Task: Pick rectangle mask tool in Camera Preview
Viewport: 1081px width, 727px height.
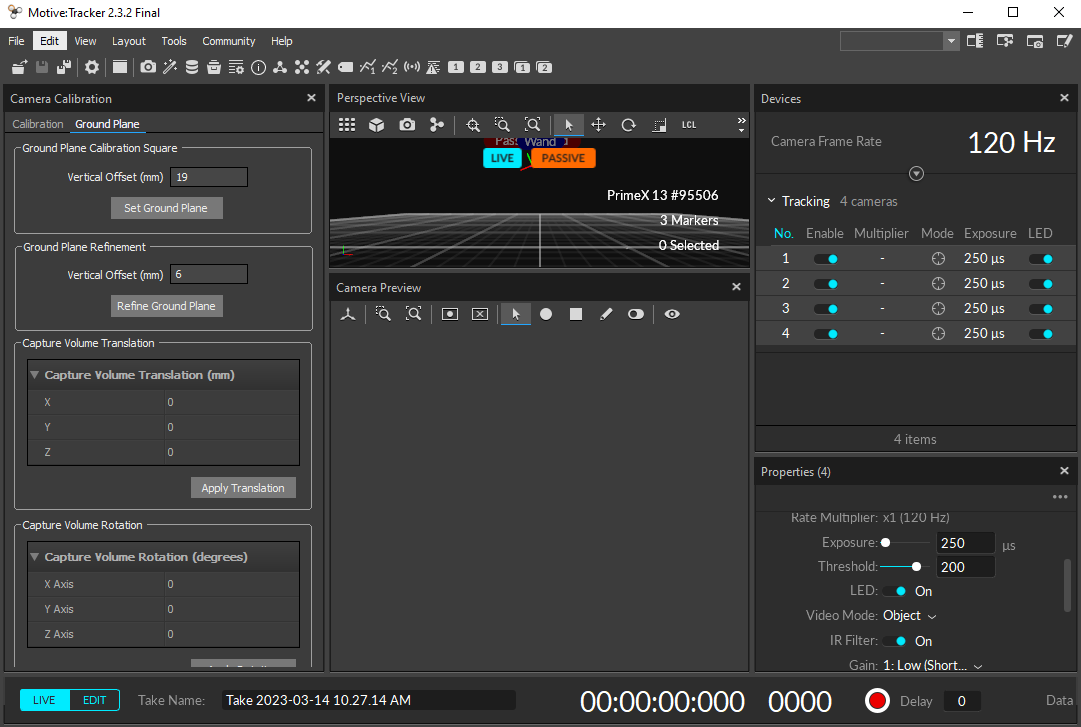Action: click(576, 314)
